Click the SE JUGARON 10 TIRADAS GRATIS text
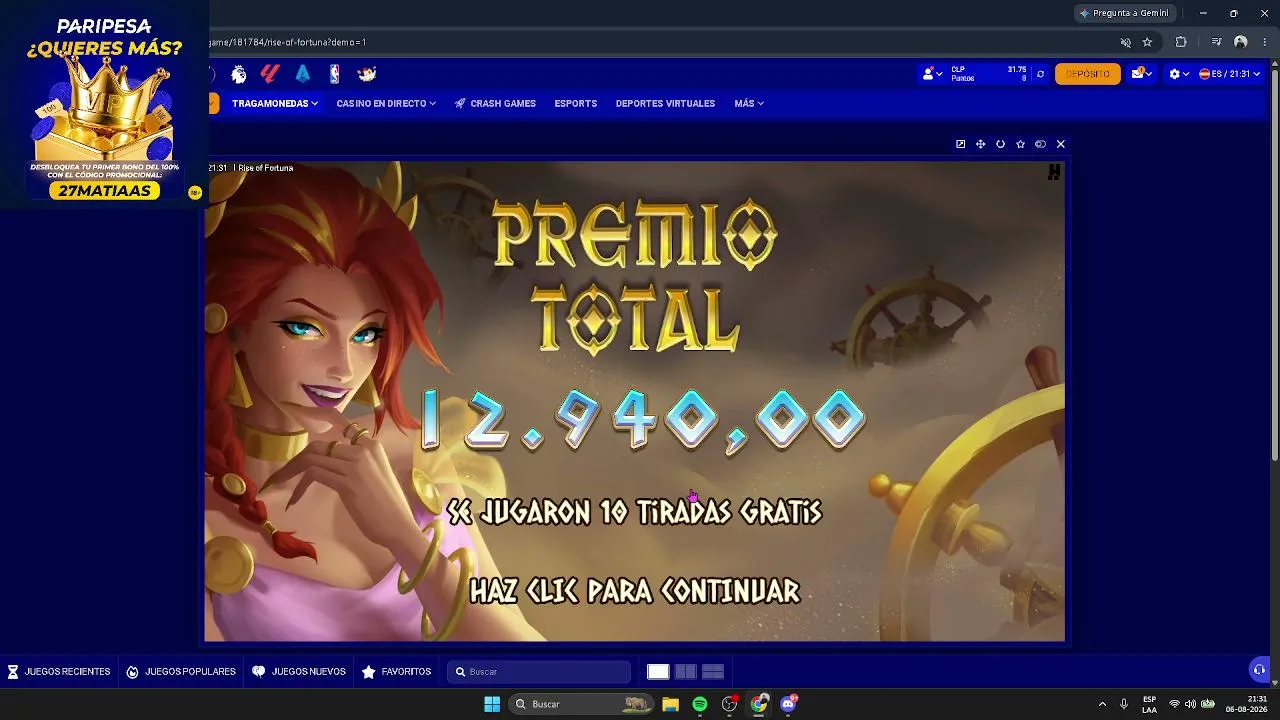Viewport: 1280px width, 720px height. point(635,512)
